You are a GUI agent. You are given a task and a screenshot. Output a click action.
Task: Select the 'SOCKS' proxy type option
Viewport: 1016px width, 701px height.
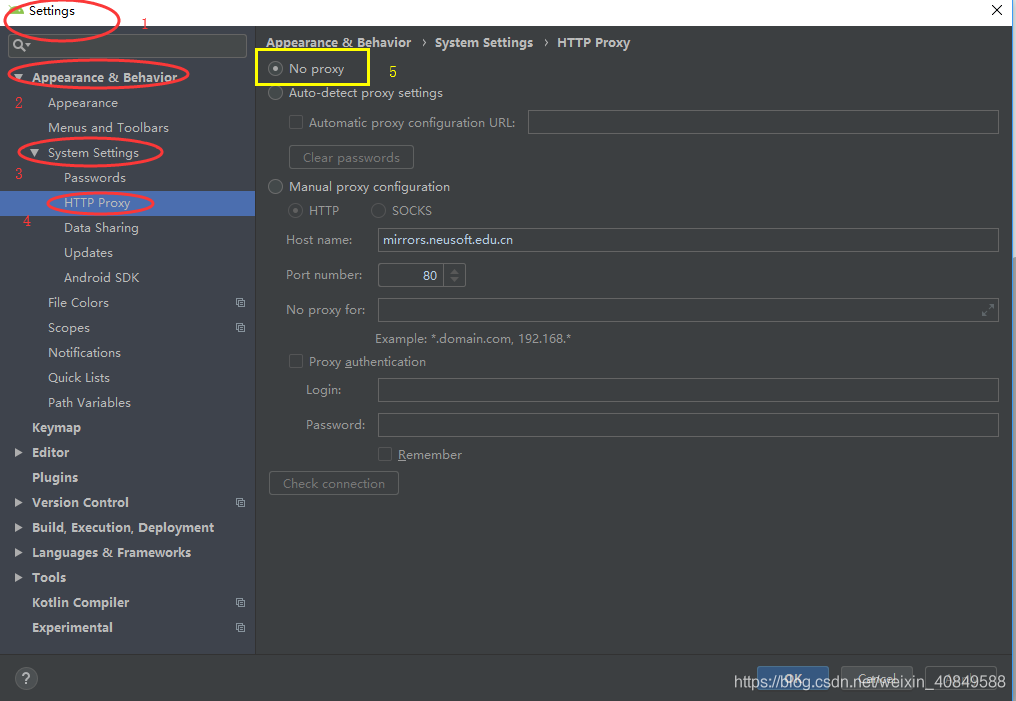click(x=378, y=210)
